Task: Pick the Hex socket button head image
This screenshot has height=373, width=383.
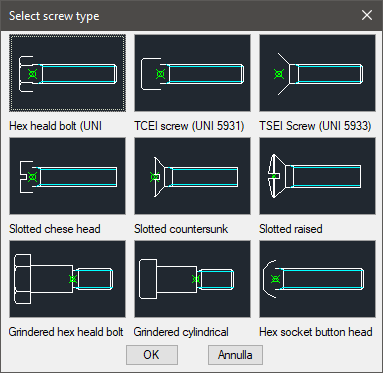Action: pyautogui.click(x=318, y=279)
